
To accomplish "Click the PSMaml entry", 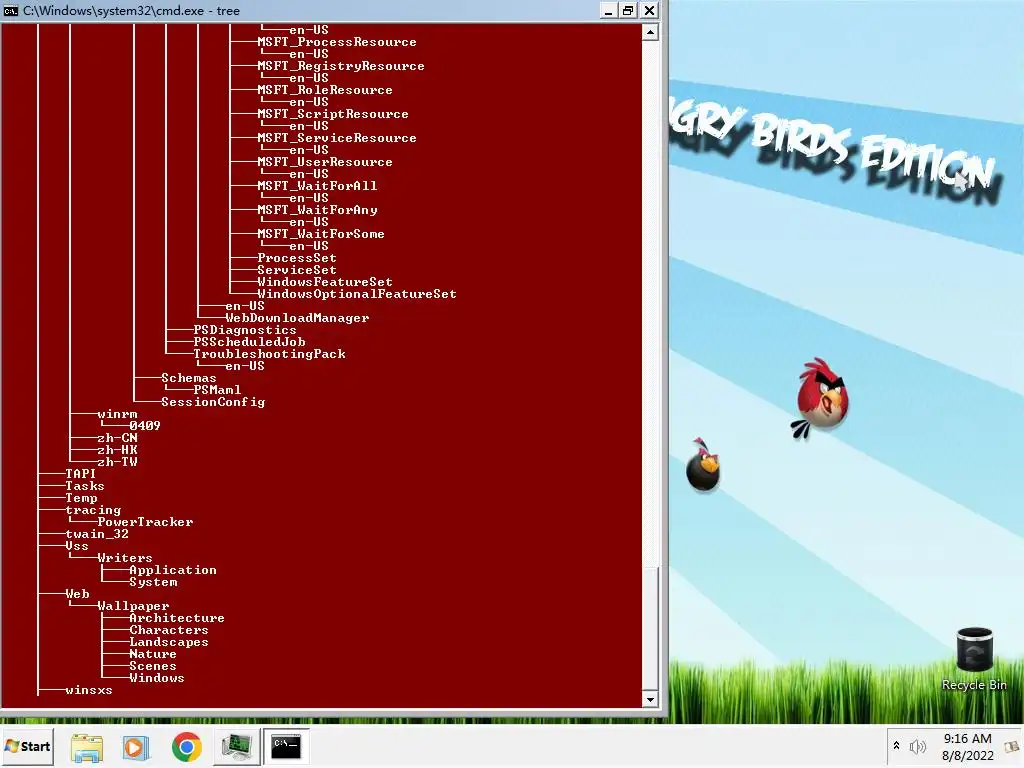I will 217,390.
